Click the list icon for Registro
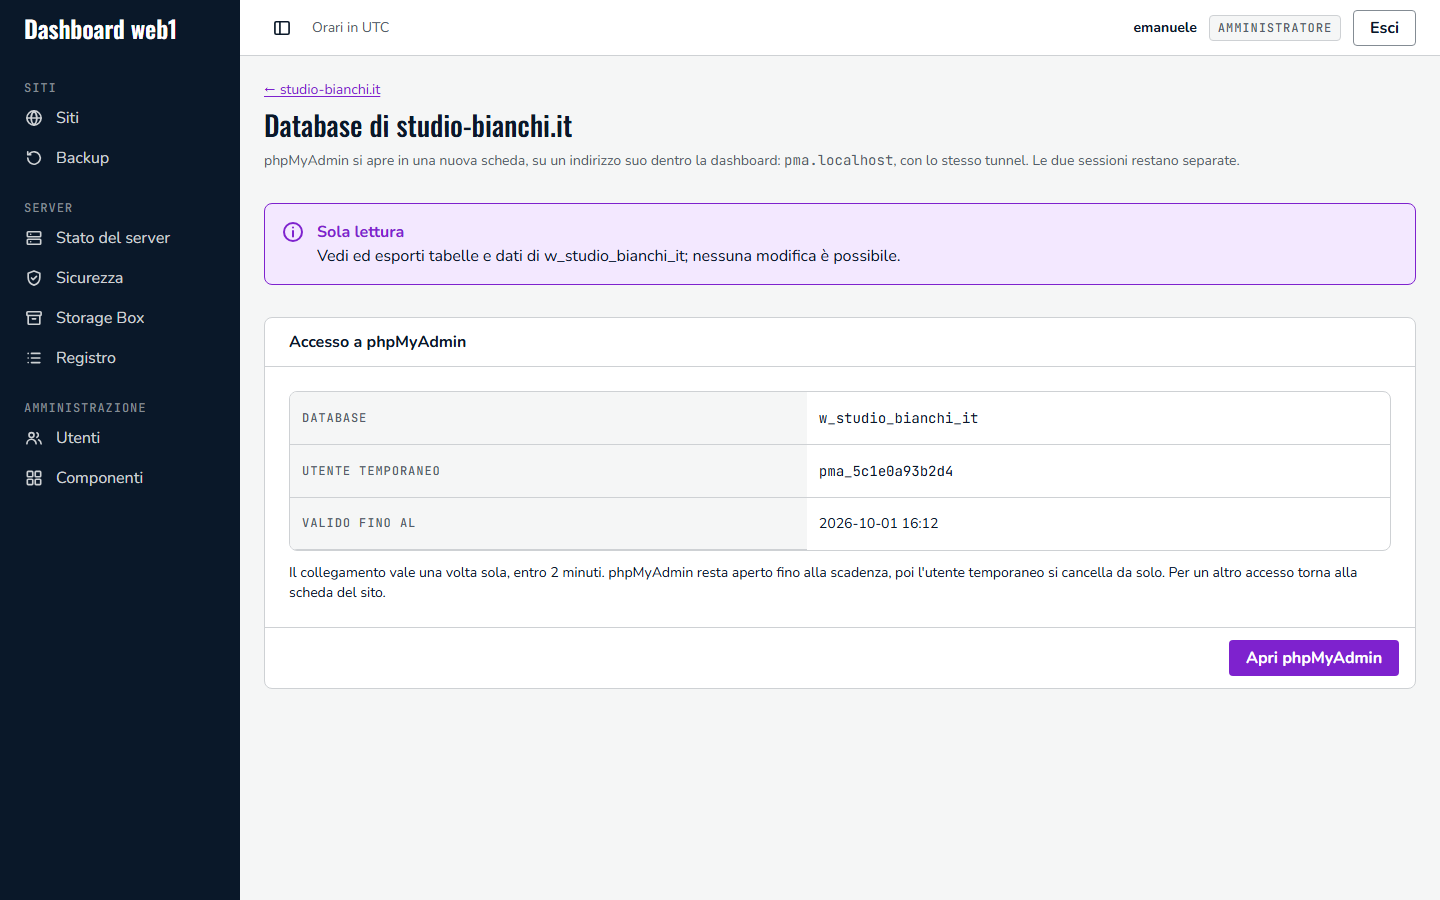 pos(34,358)
